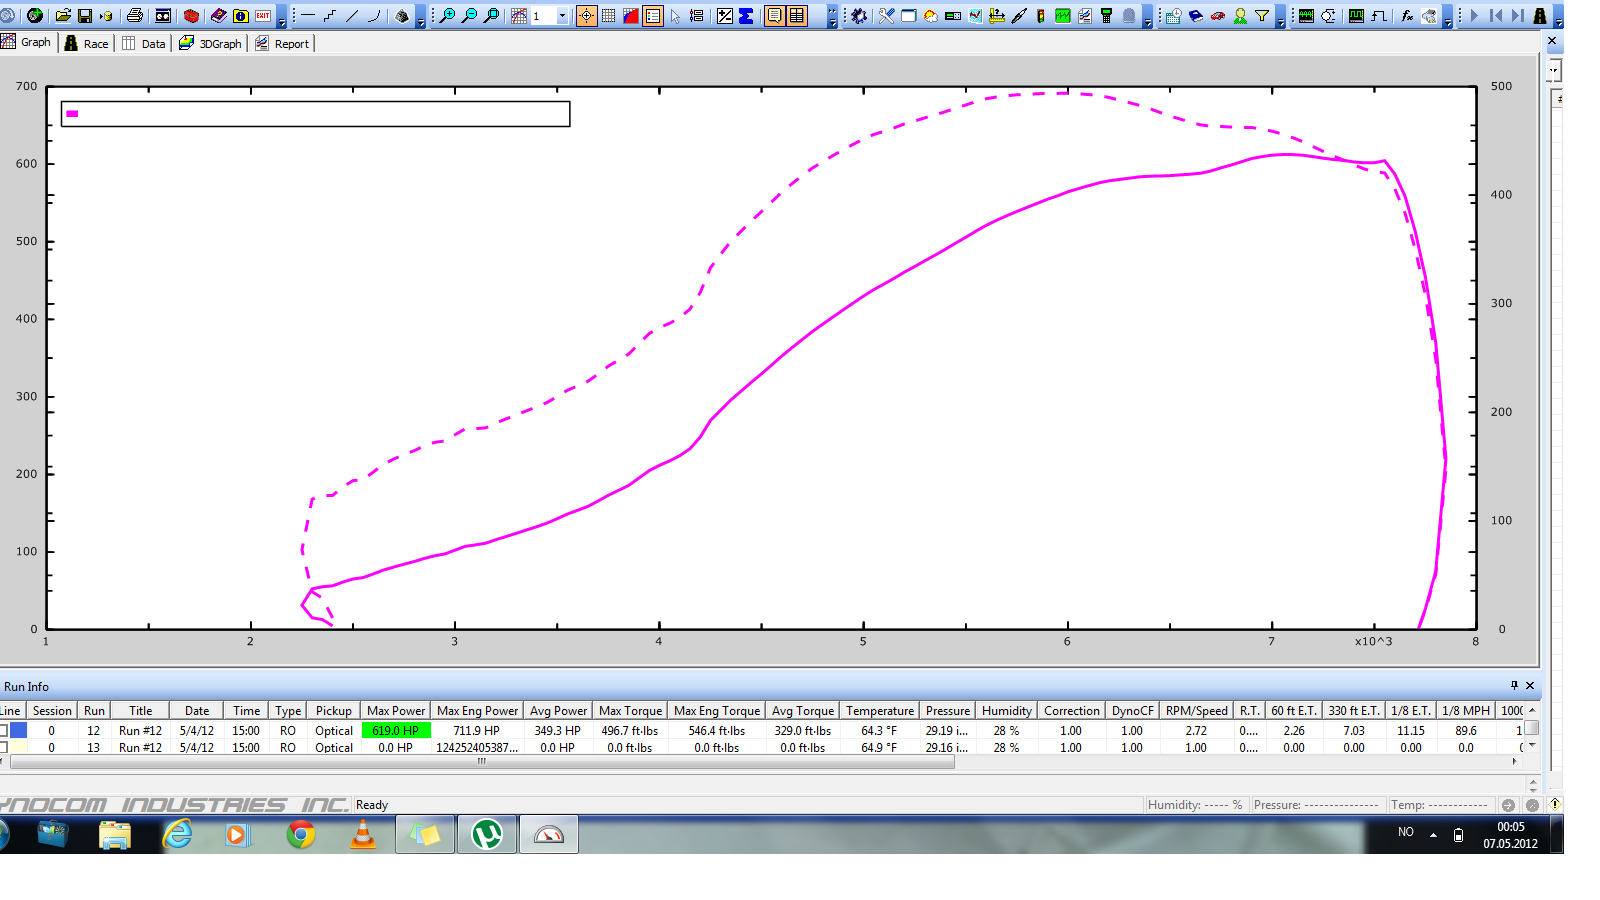Click the printer icon to print the graph
Viewport: 1600px width, 900px height.
pyautogui.click(x=135, y=15)
